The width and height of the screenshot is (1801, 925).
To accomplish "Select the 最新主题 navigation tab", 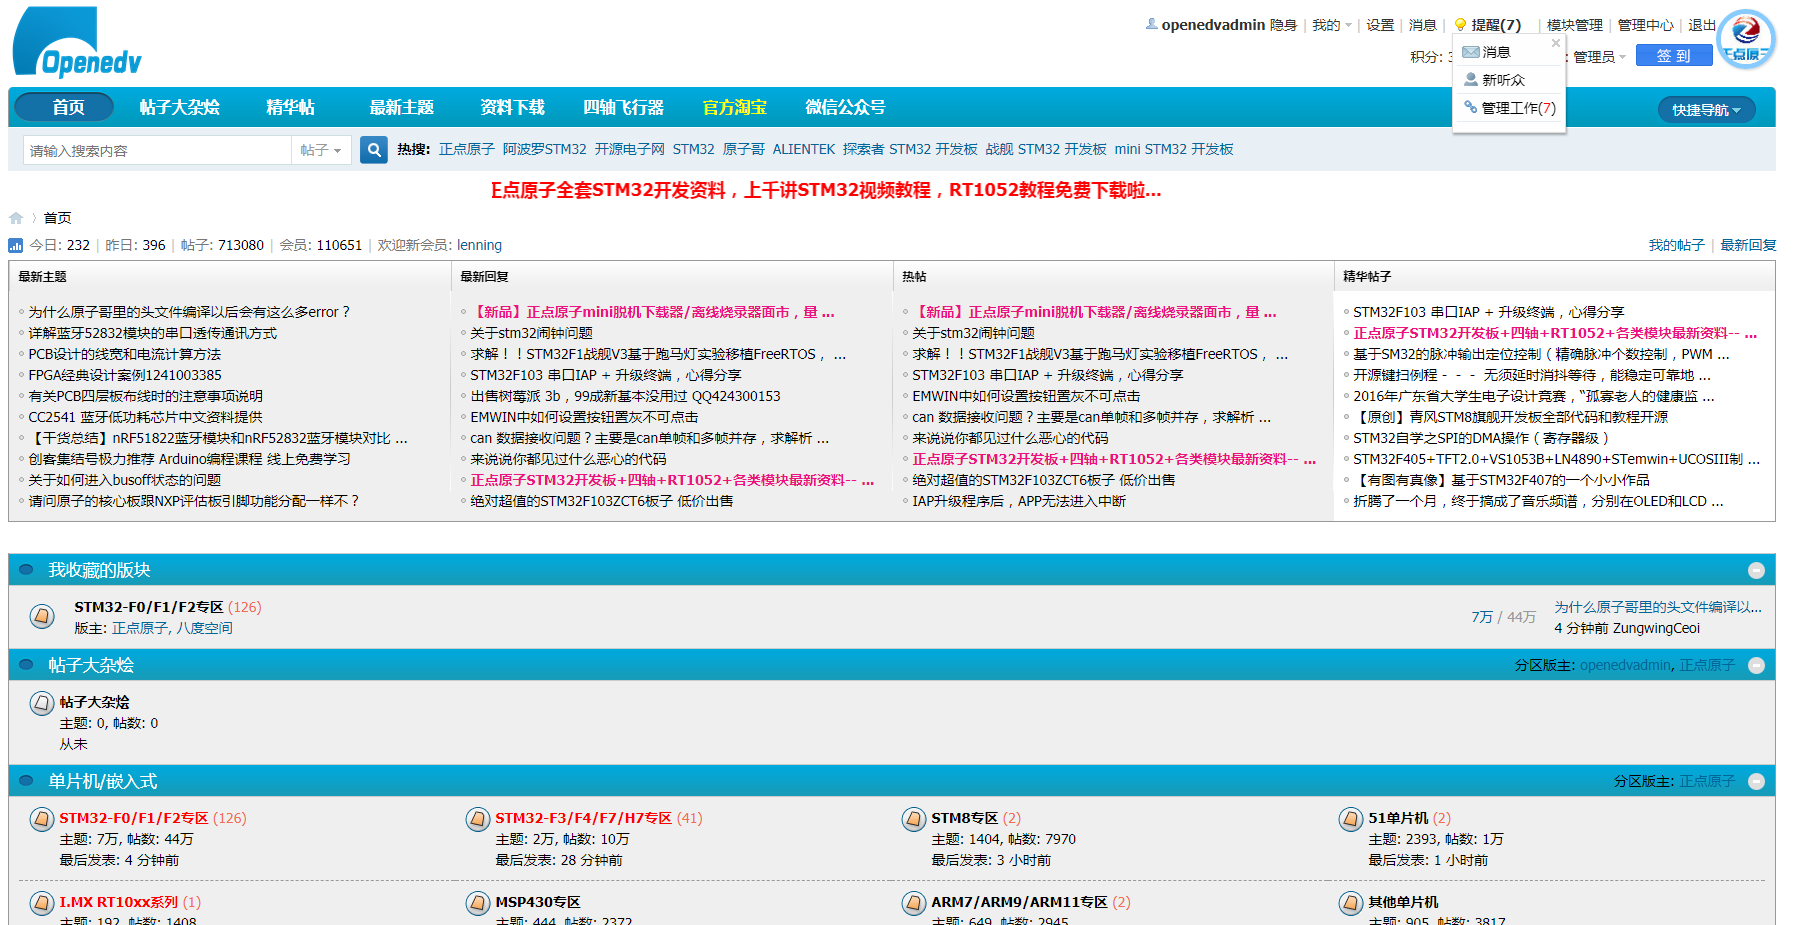I will 401,107.
